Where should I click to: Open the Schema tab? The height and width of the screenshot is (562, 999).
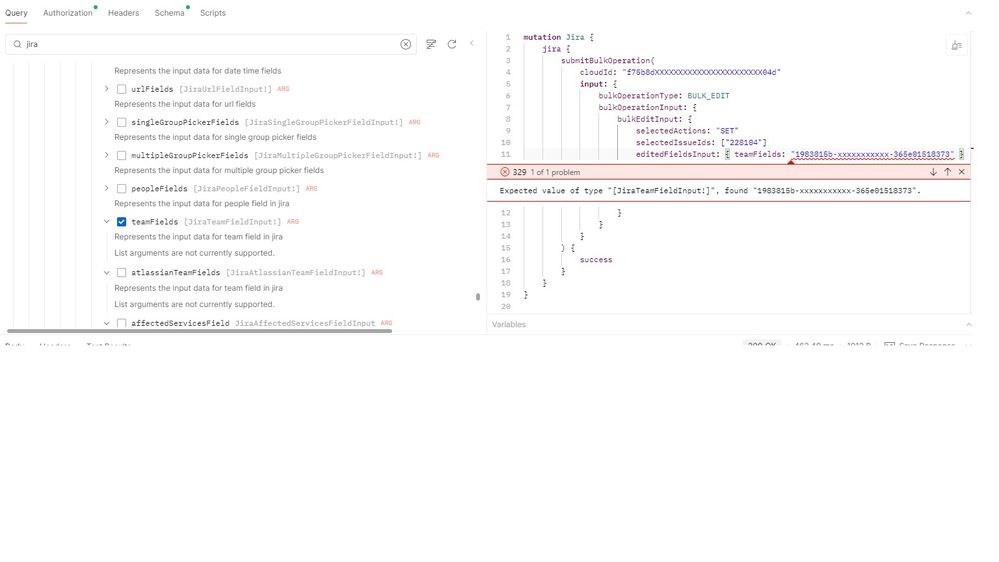click(169, 13)
